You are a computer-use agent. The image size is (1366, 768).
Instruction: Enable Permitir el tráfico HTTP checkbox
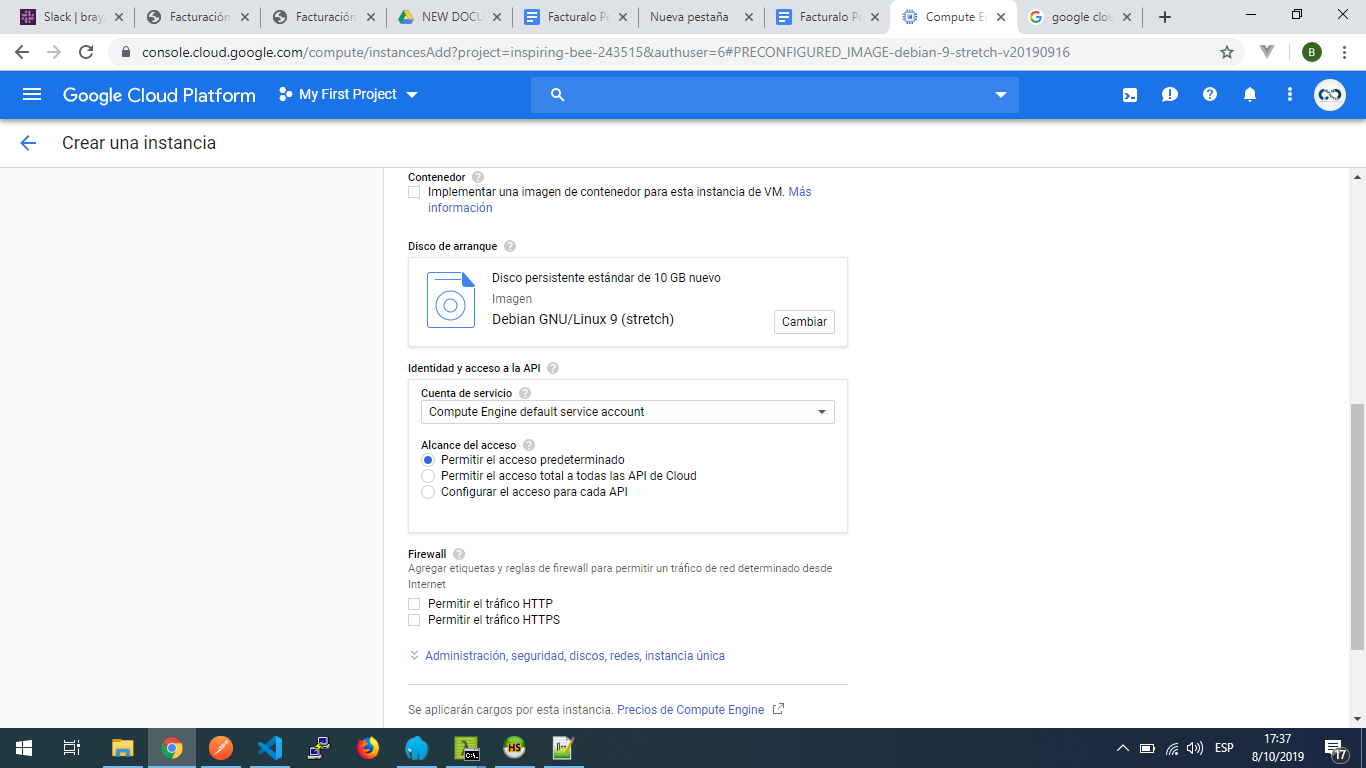point(414,604)
